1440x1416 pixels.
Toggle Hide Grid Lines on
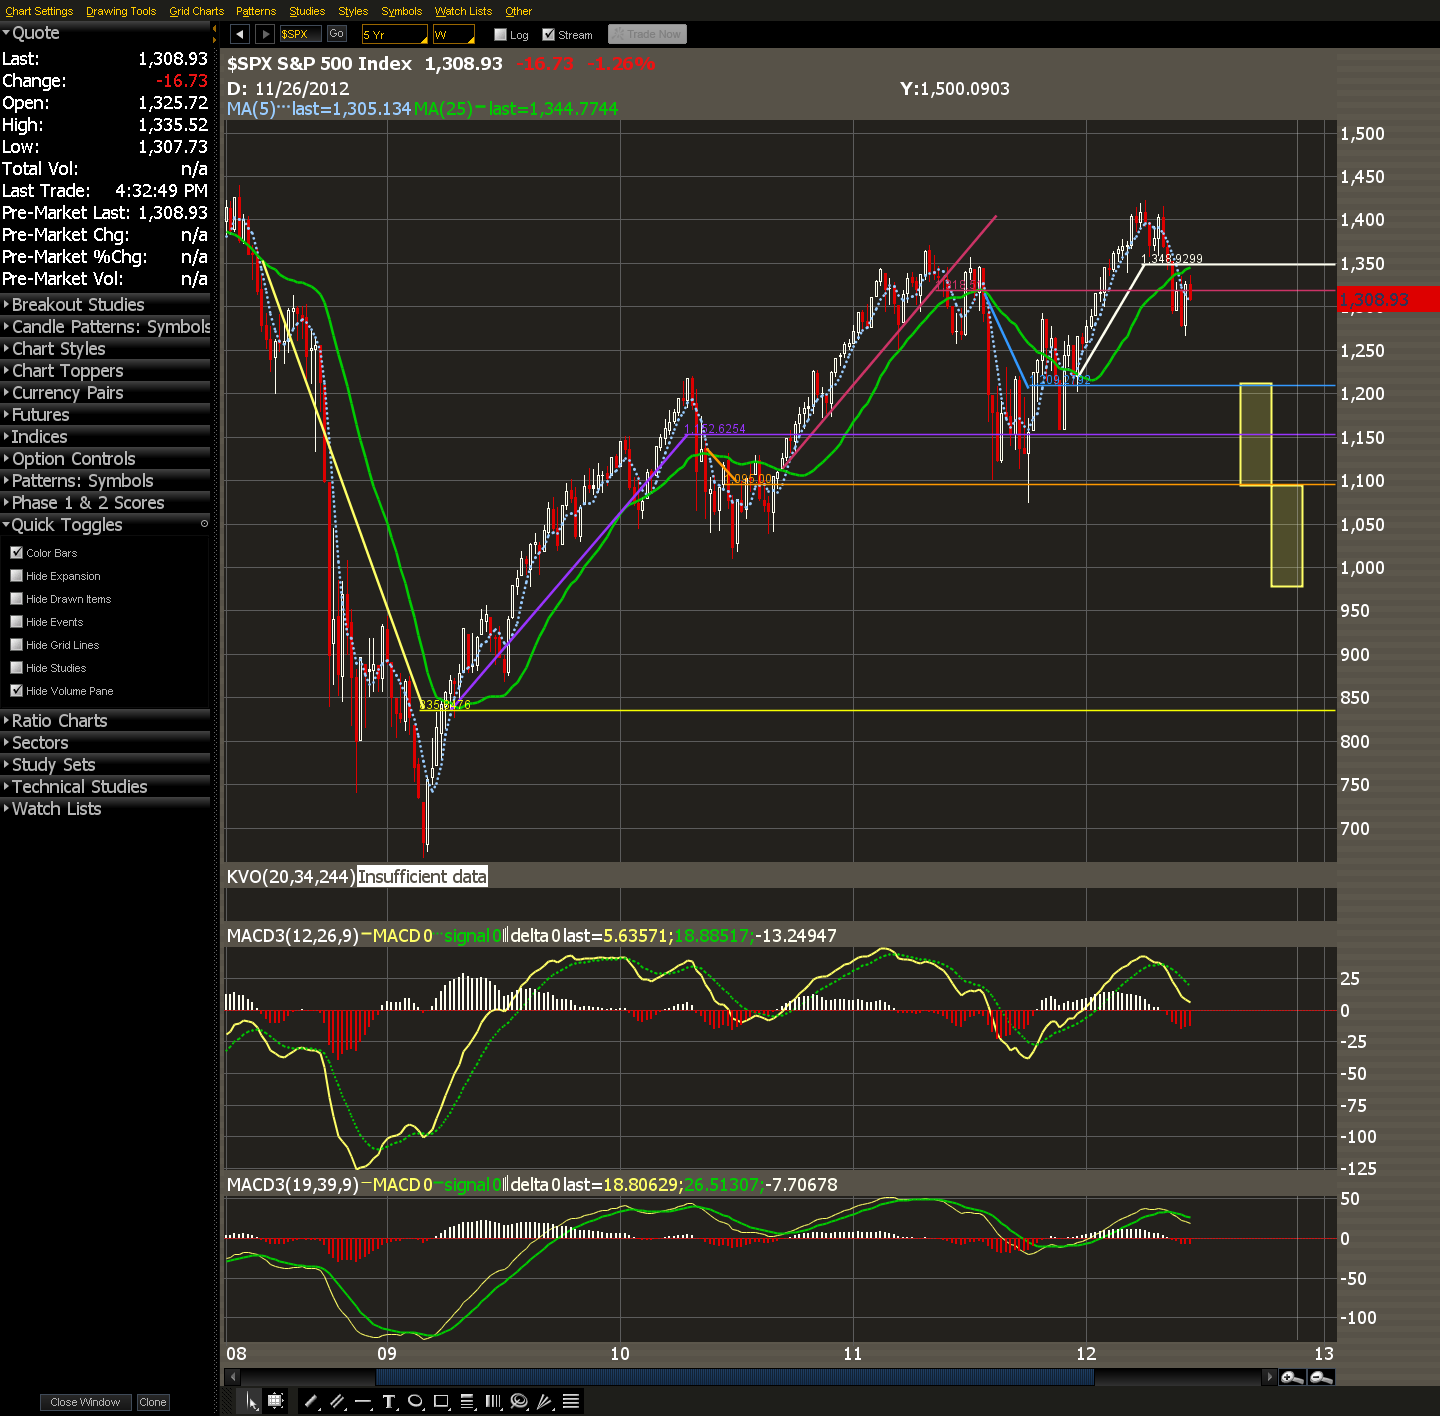click(x=16, y=645)
